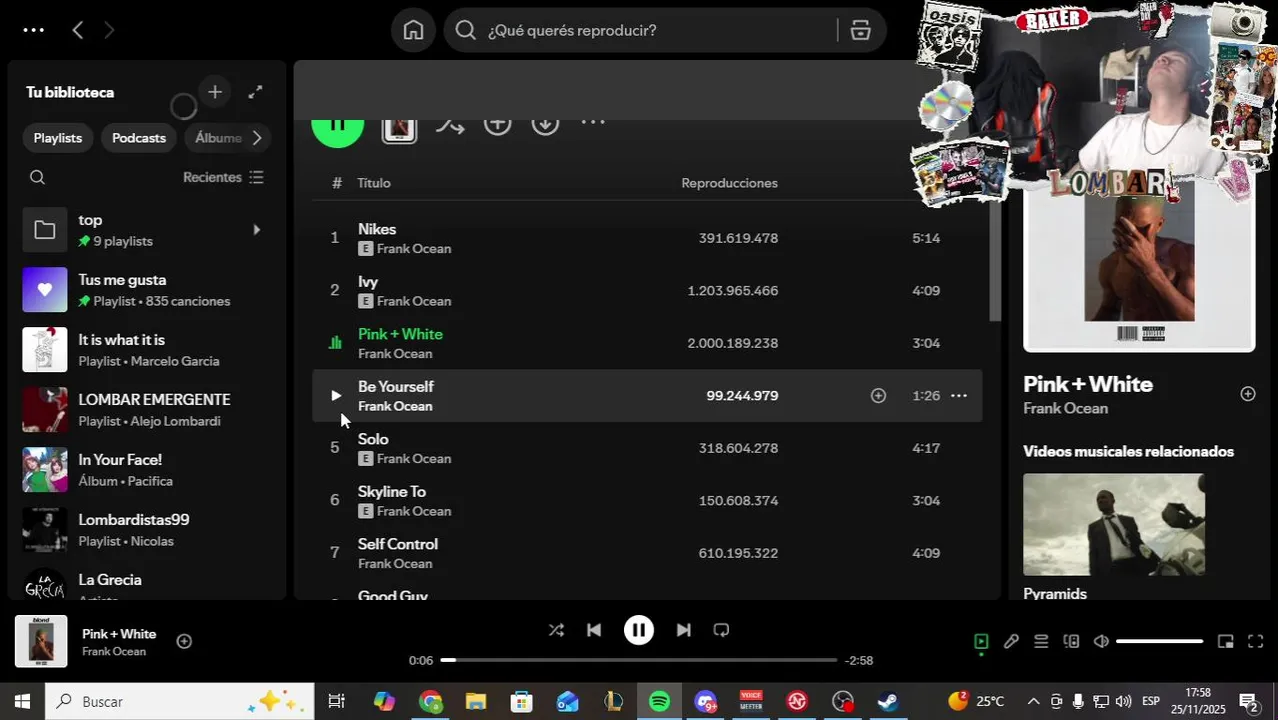Click the Título column header
The height and width of the screenshot is (720, 1278).
pos(374,183)
